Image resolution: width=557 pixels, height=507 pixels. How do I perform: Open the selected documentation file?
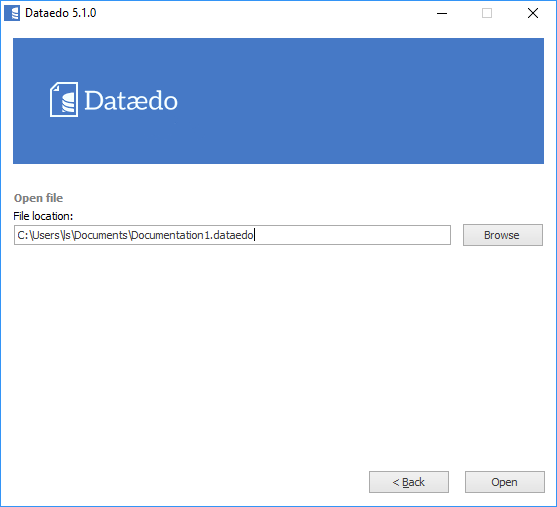point(504,482)
